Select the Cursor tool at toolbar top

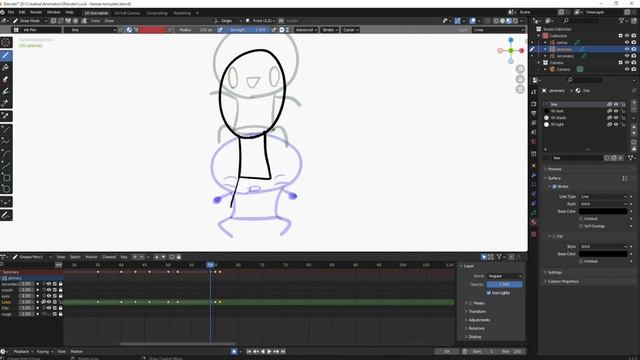(x=6, y=42)
